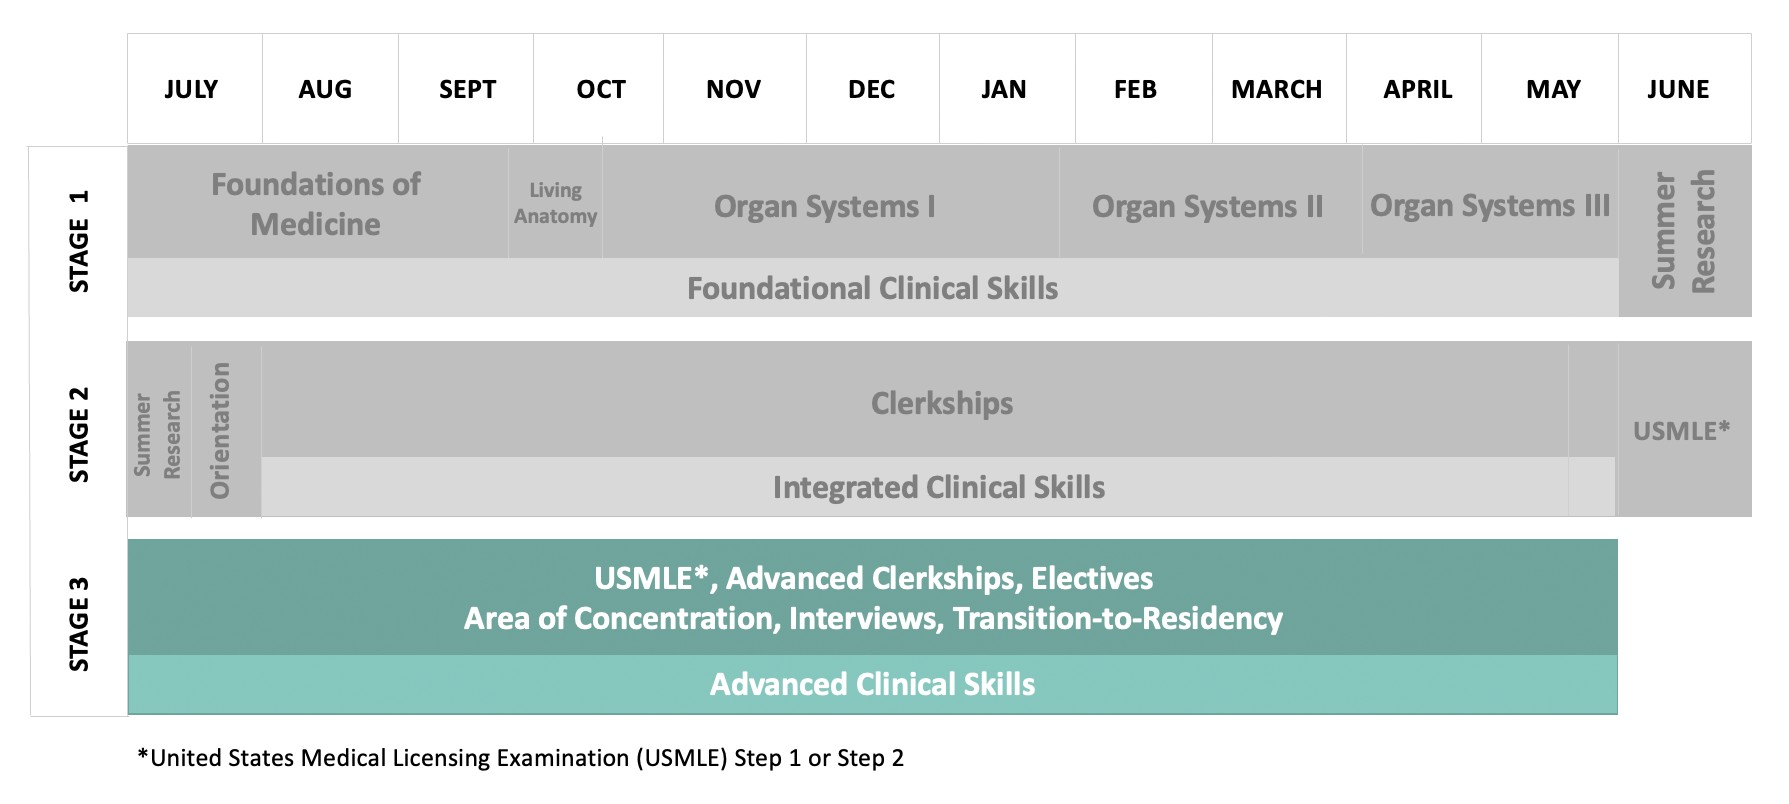The image size is (1789, 804).
Task: Select the Living Anatomy block
Action: tap(555, 203)
